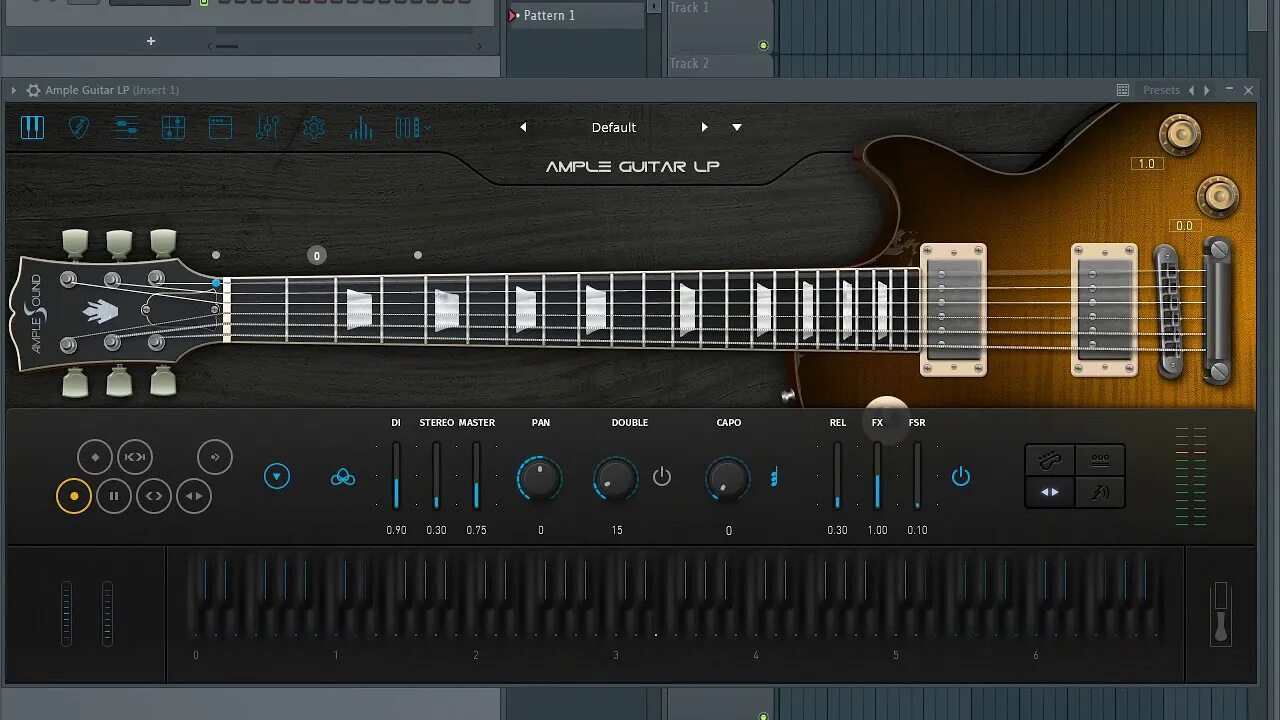Open the blue circled down-arrow menu

[277, 476]
